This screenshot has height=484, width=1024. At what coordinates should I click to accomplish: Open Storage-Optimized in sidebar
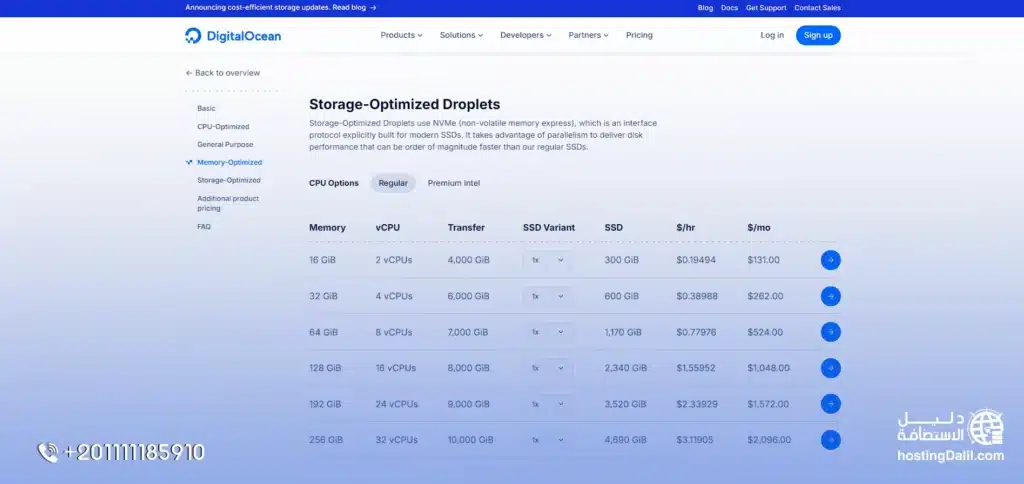pyautogui.click(x=229, y=180)
